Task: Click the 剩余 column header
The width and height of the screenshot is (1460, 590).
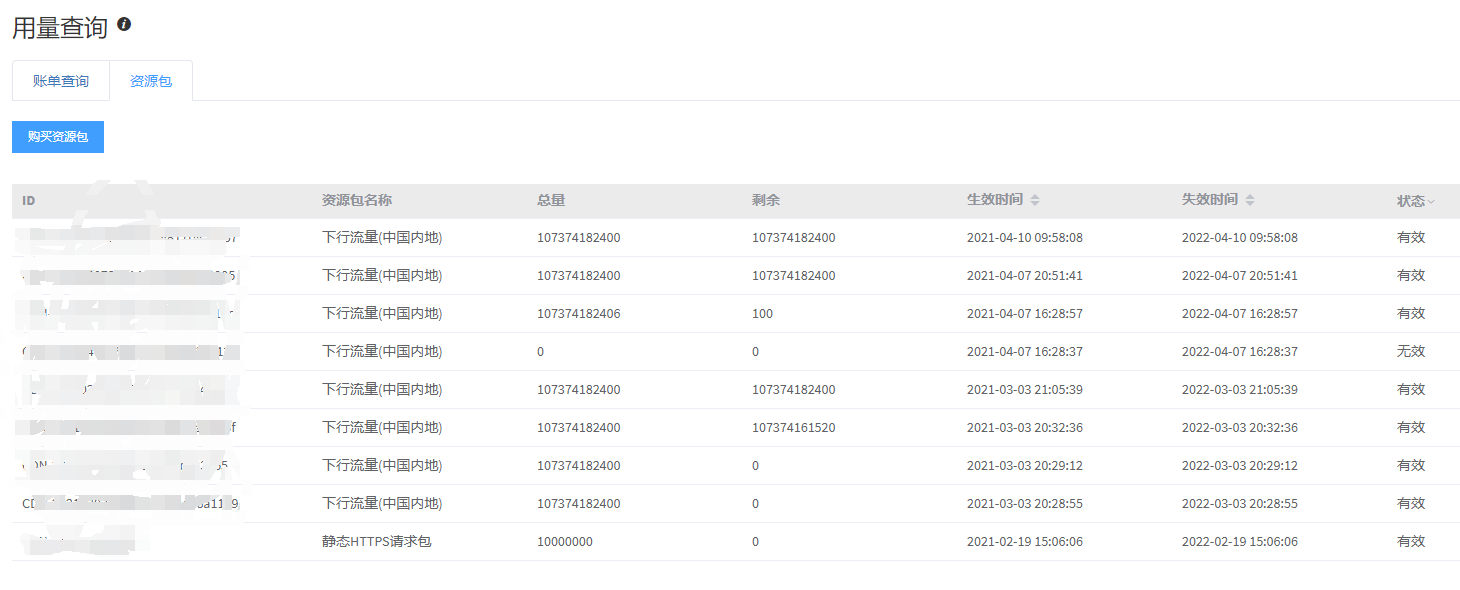Action: [x=766, y=201]
